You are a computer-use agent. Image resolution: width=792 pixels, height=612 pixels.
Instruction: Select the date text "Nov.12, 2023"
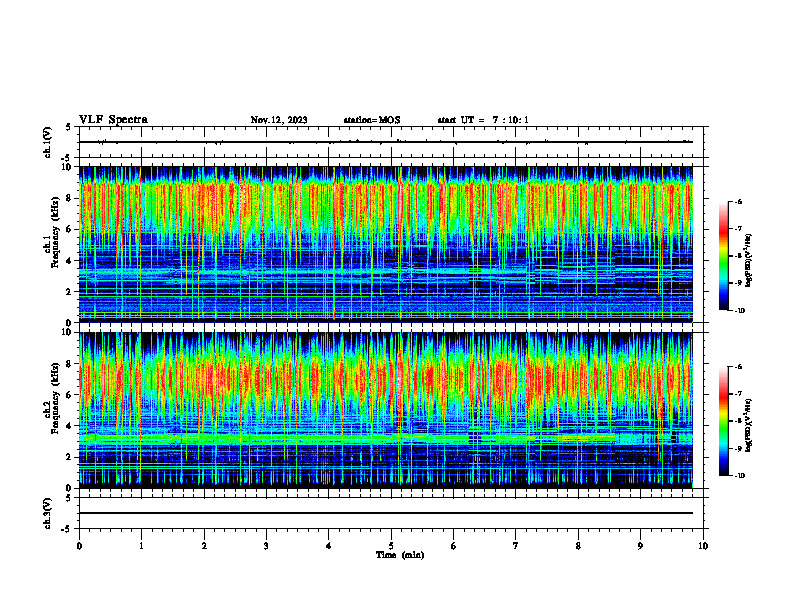click(279, 120)
